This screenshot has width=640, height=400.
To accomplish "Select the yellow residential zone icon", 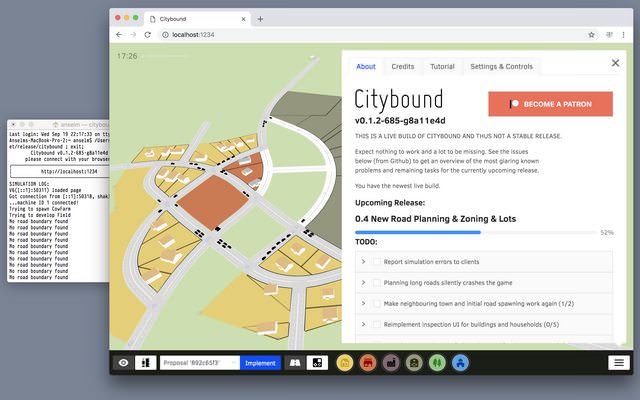I will [x=344, y=362].
